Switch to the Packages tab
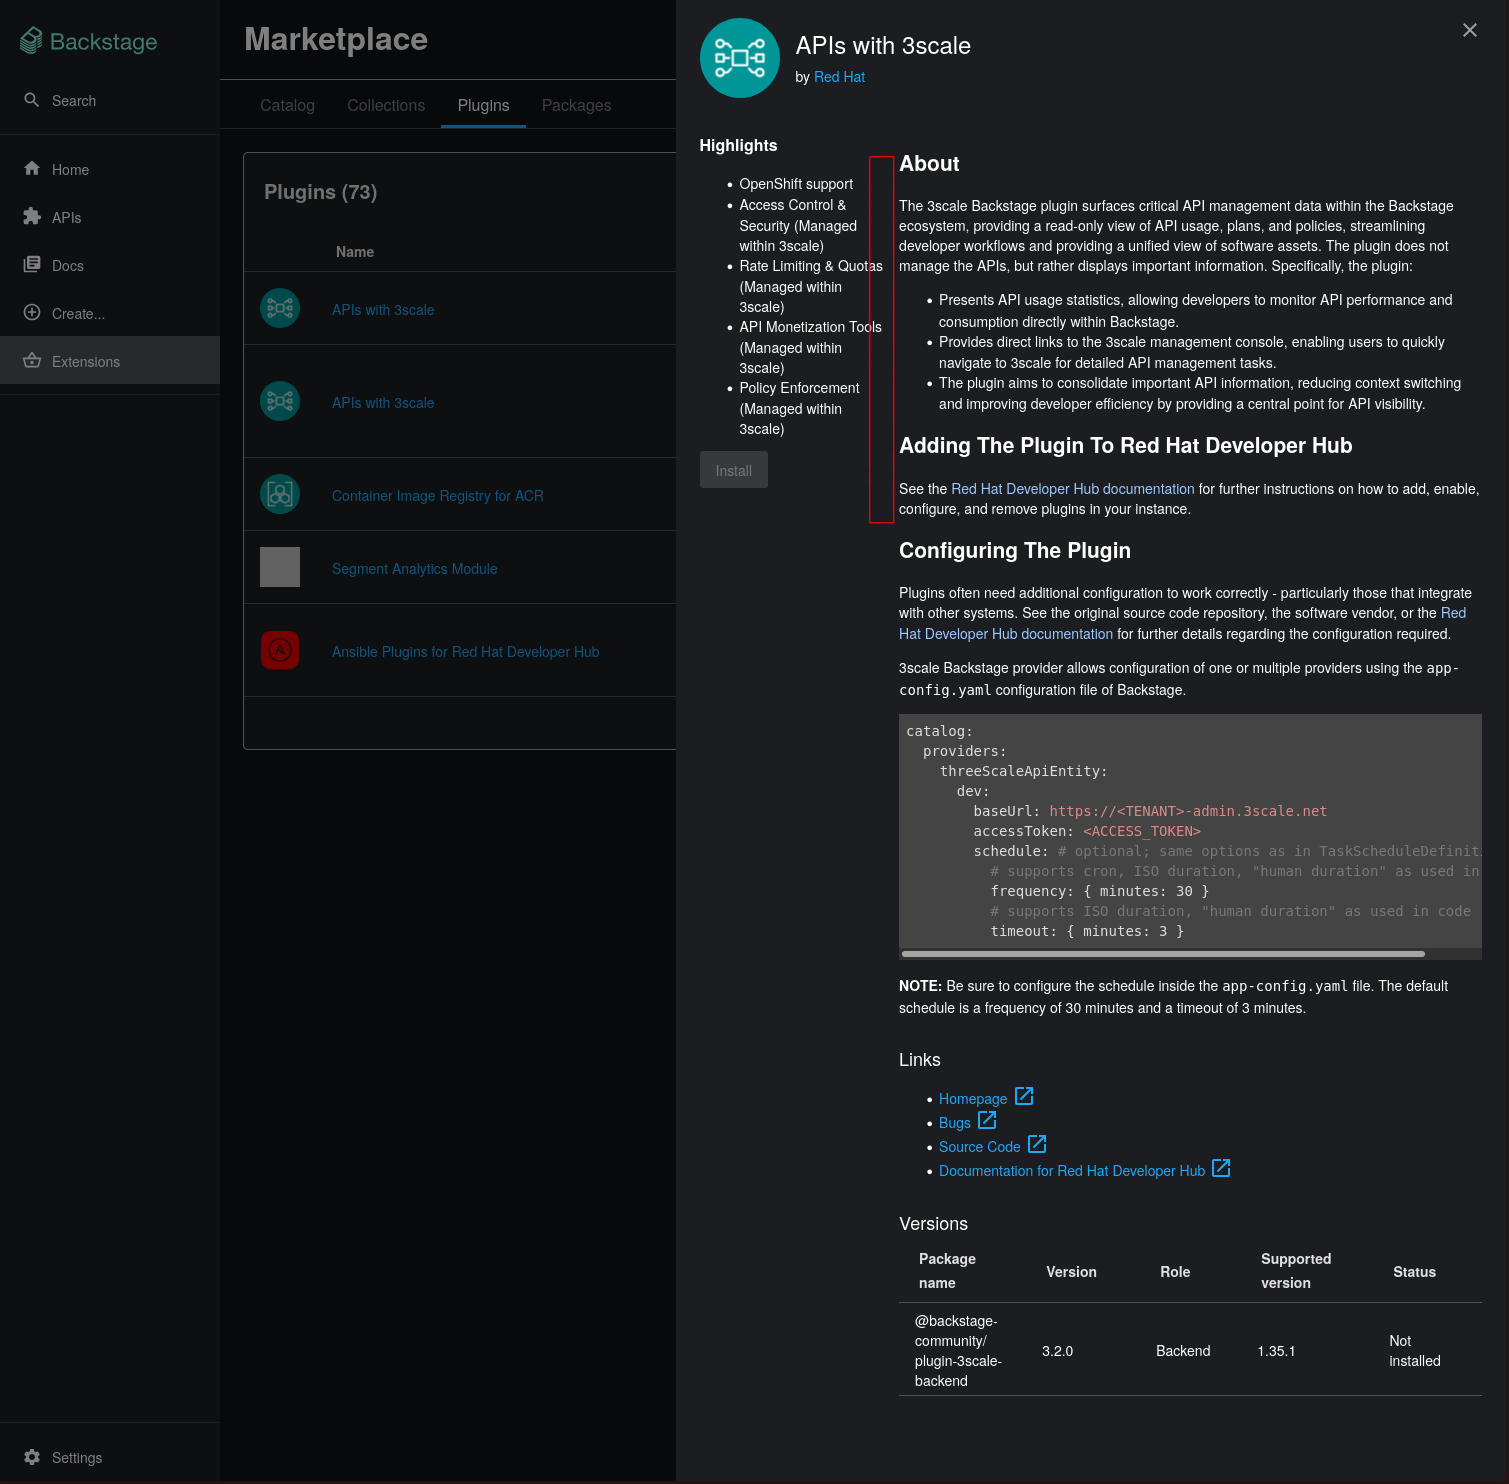 point(576,105)
